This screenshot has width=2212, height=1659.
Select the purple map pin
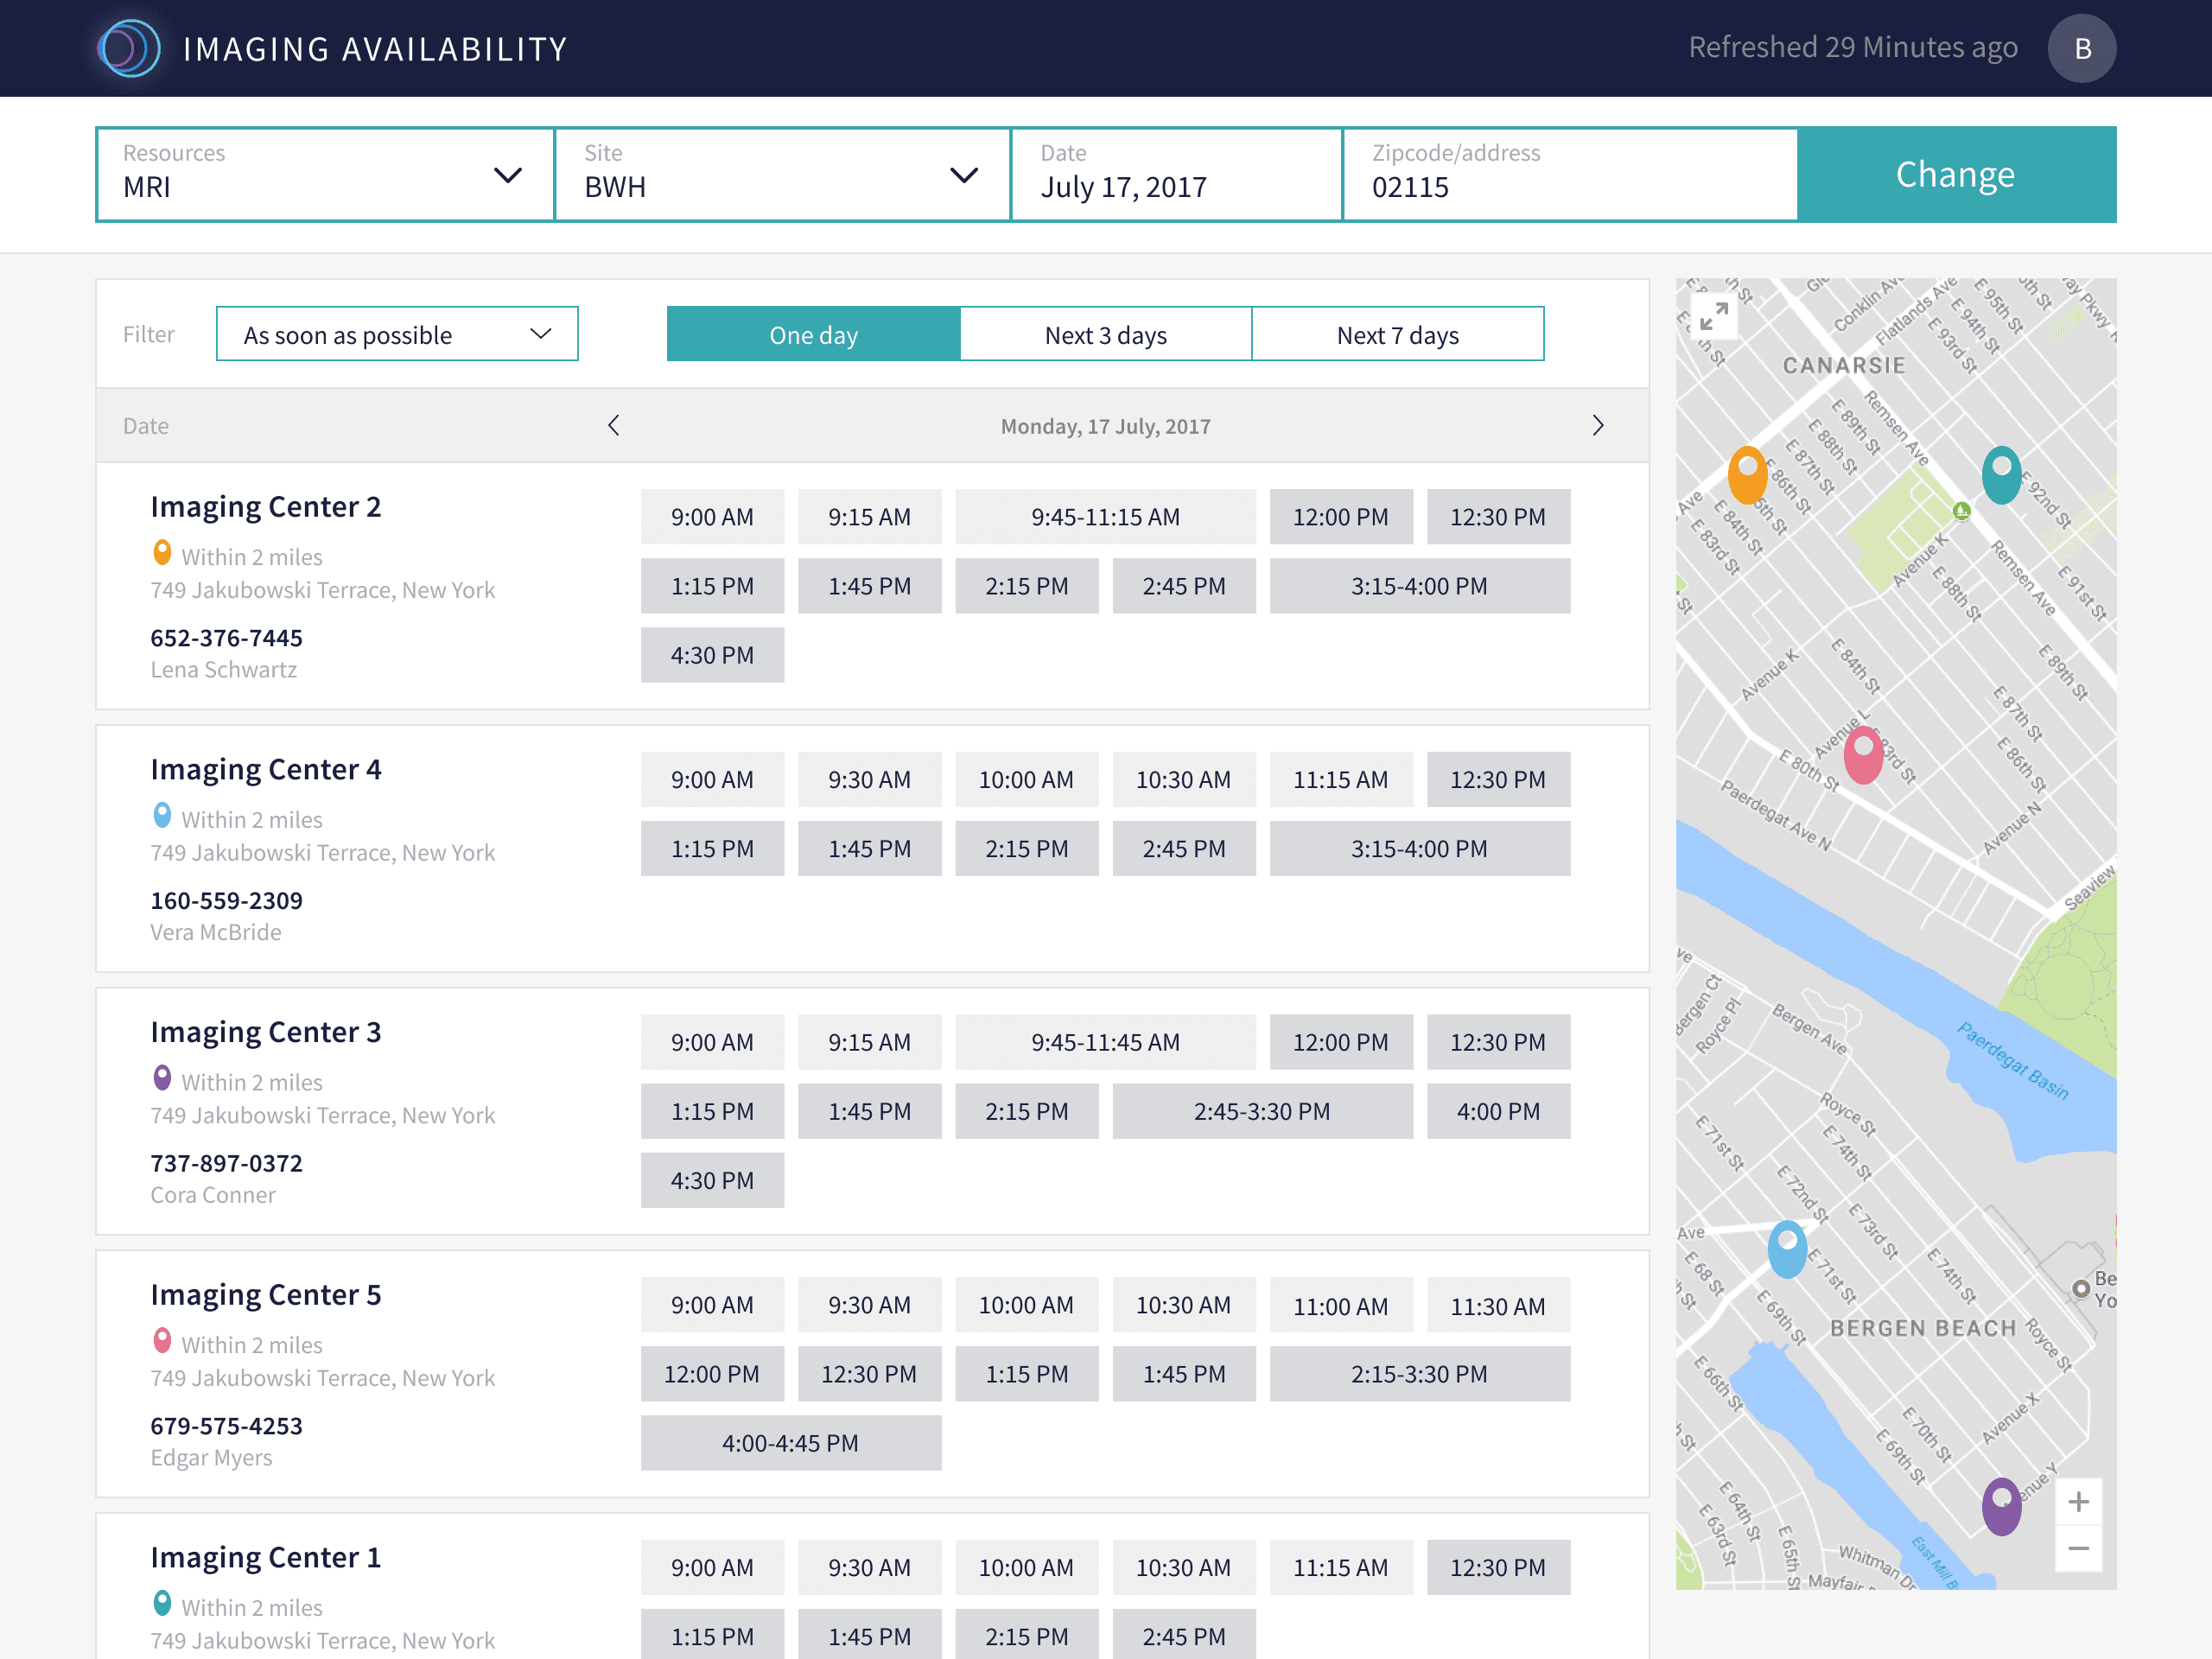pos(2002,1506)
